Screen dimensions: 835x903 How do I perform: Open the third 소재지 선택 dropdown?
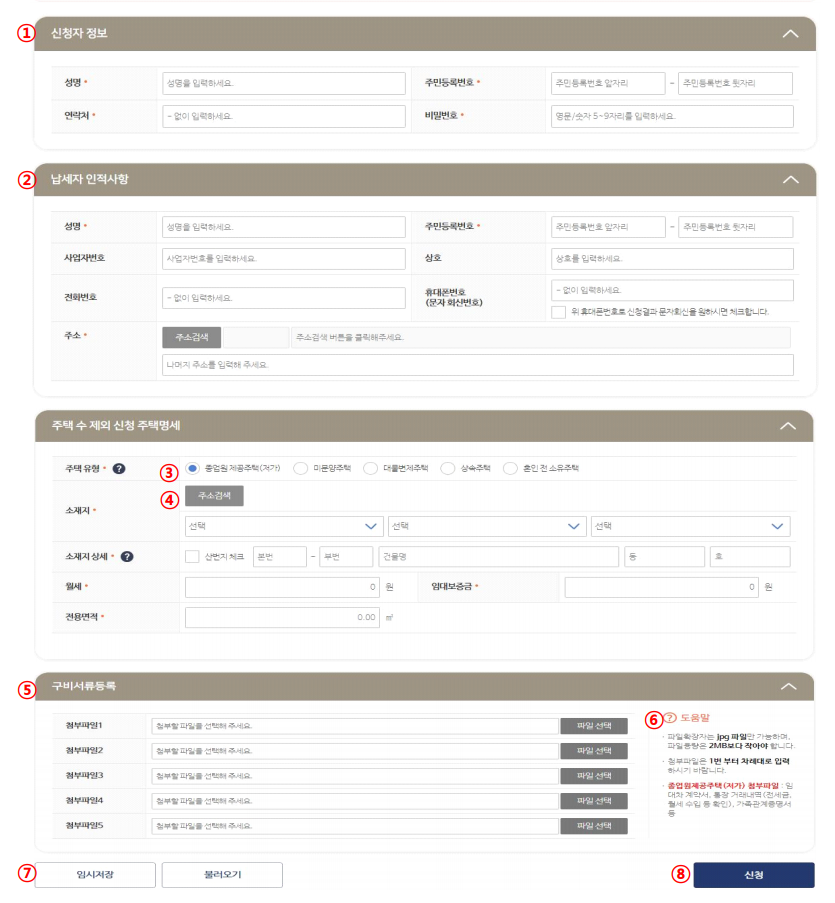[x=690, y=526]
